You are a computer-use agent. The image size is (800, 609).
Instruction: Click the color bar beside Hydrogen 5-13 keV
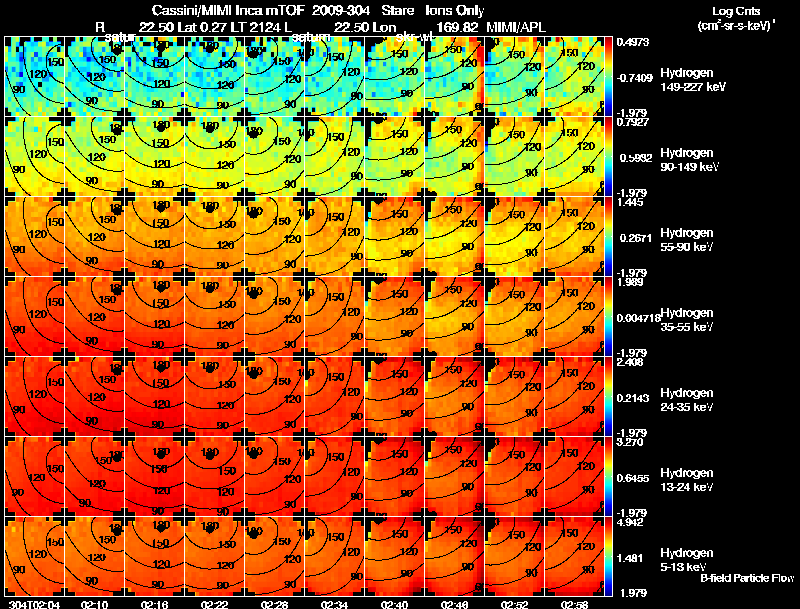click(608, 556)
